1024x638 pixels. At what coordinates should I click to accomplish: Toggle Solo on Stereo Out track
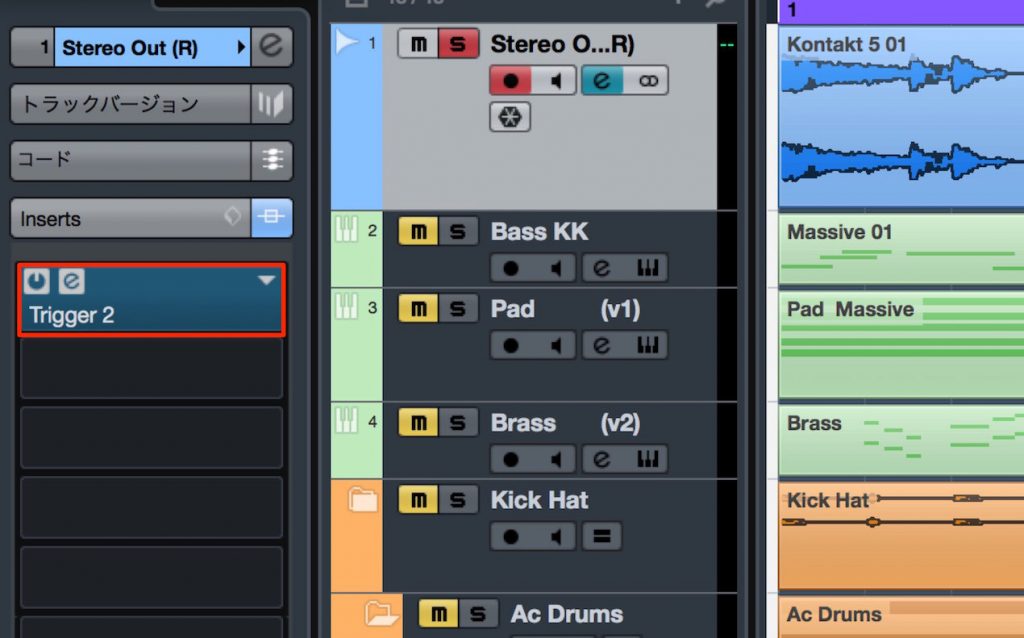458,45
